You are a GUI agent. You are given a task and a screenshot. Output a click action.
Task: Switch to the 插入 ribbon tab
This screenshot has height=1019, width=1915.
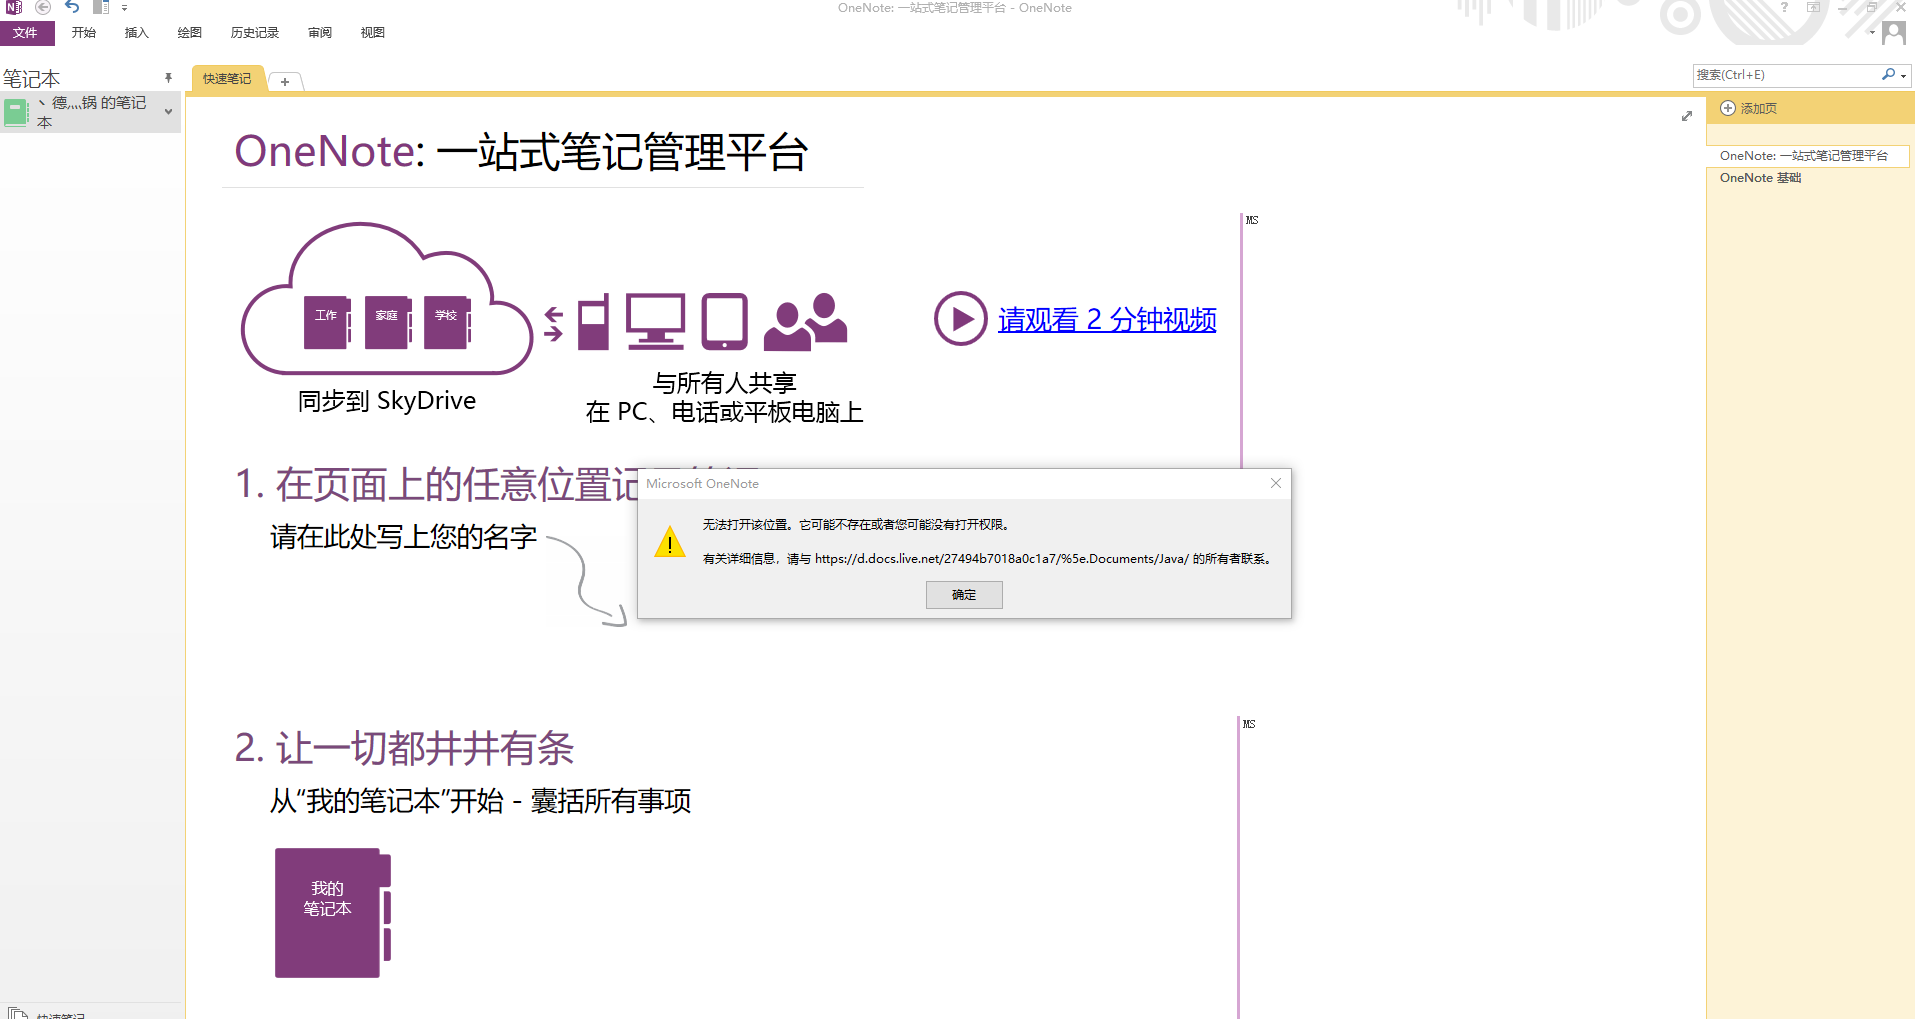(137, 33)
